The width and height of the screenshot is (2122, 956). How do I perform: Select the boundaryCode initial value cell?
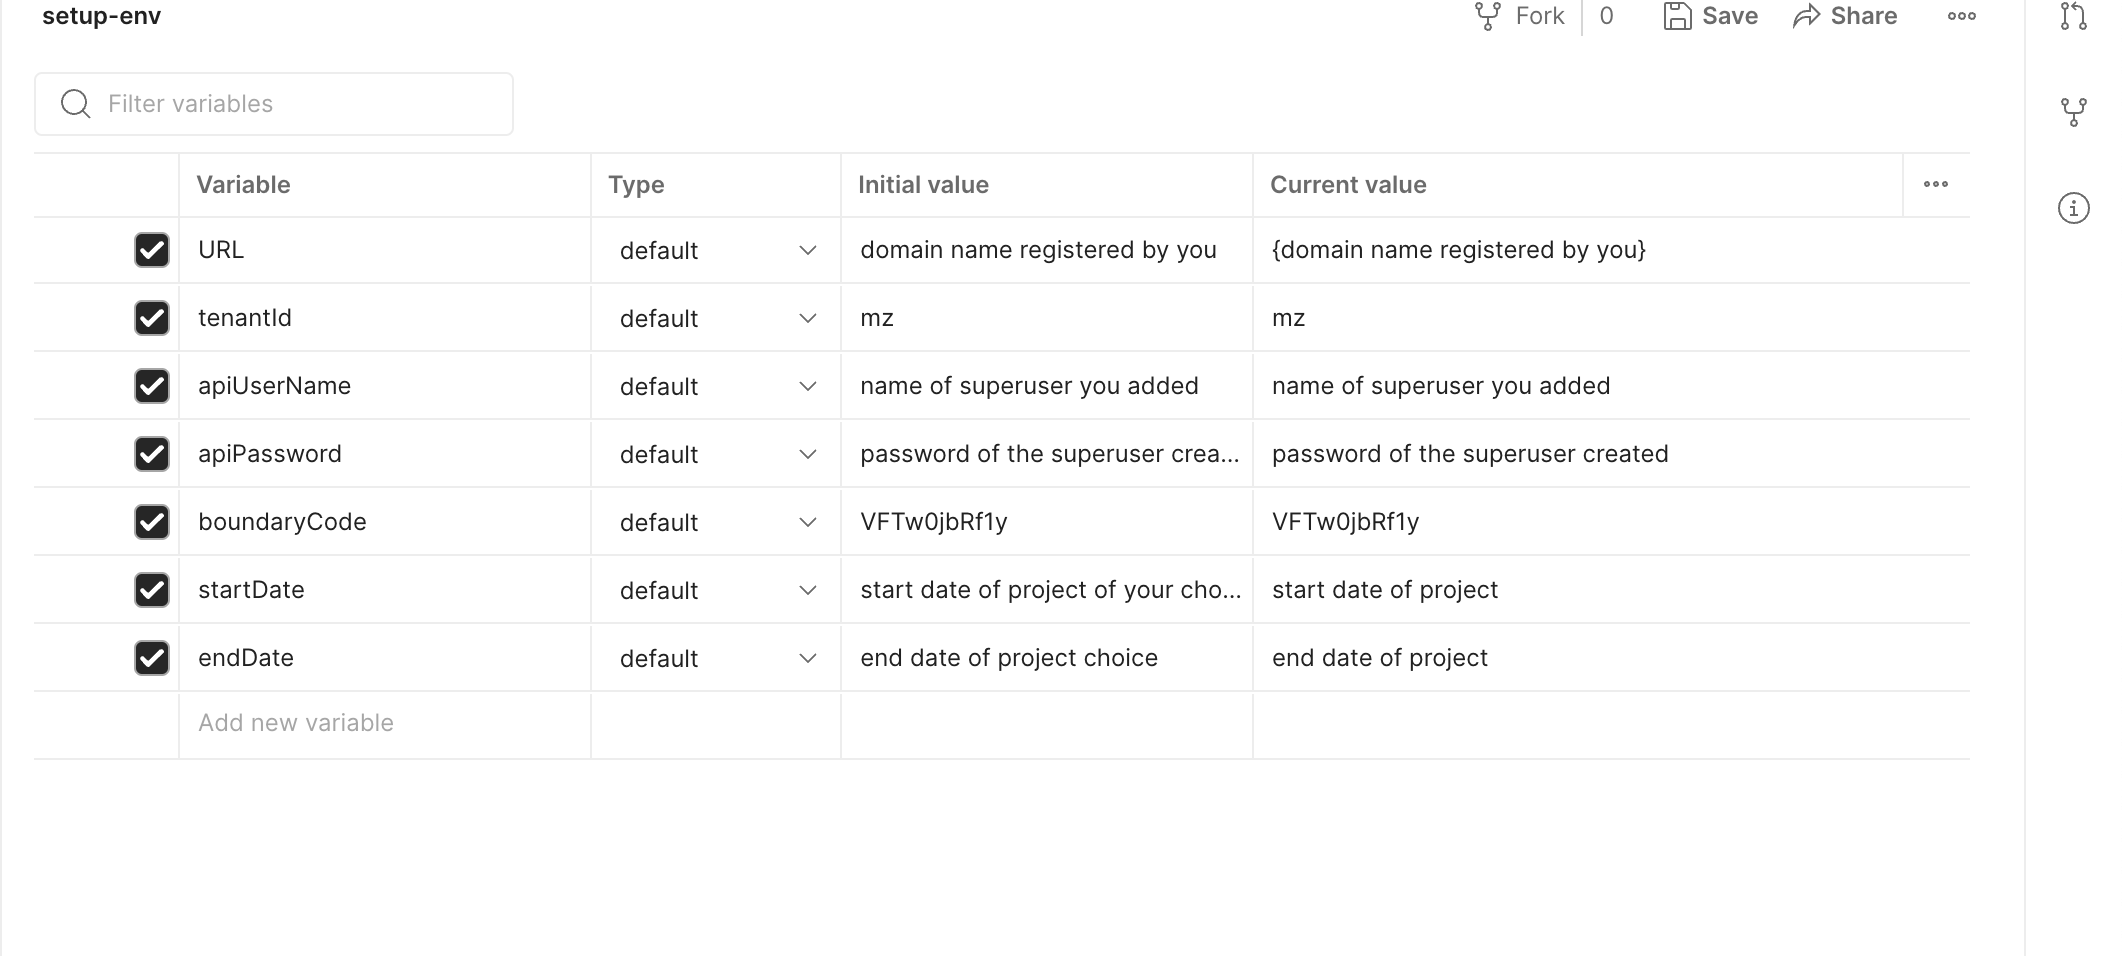1046,522
